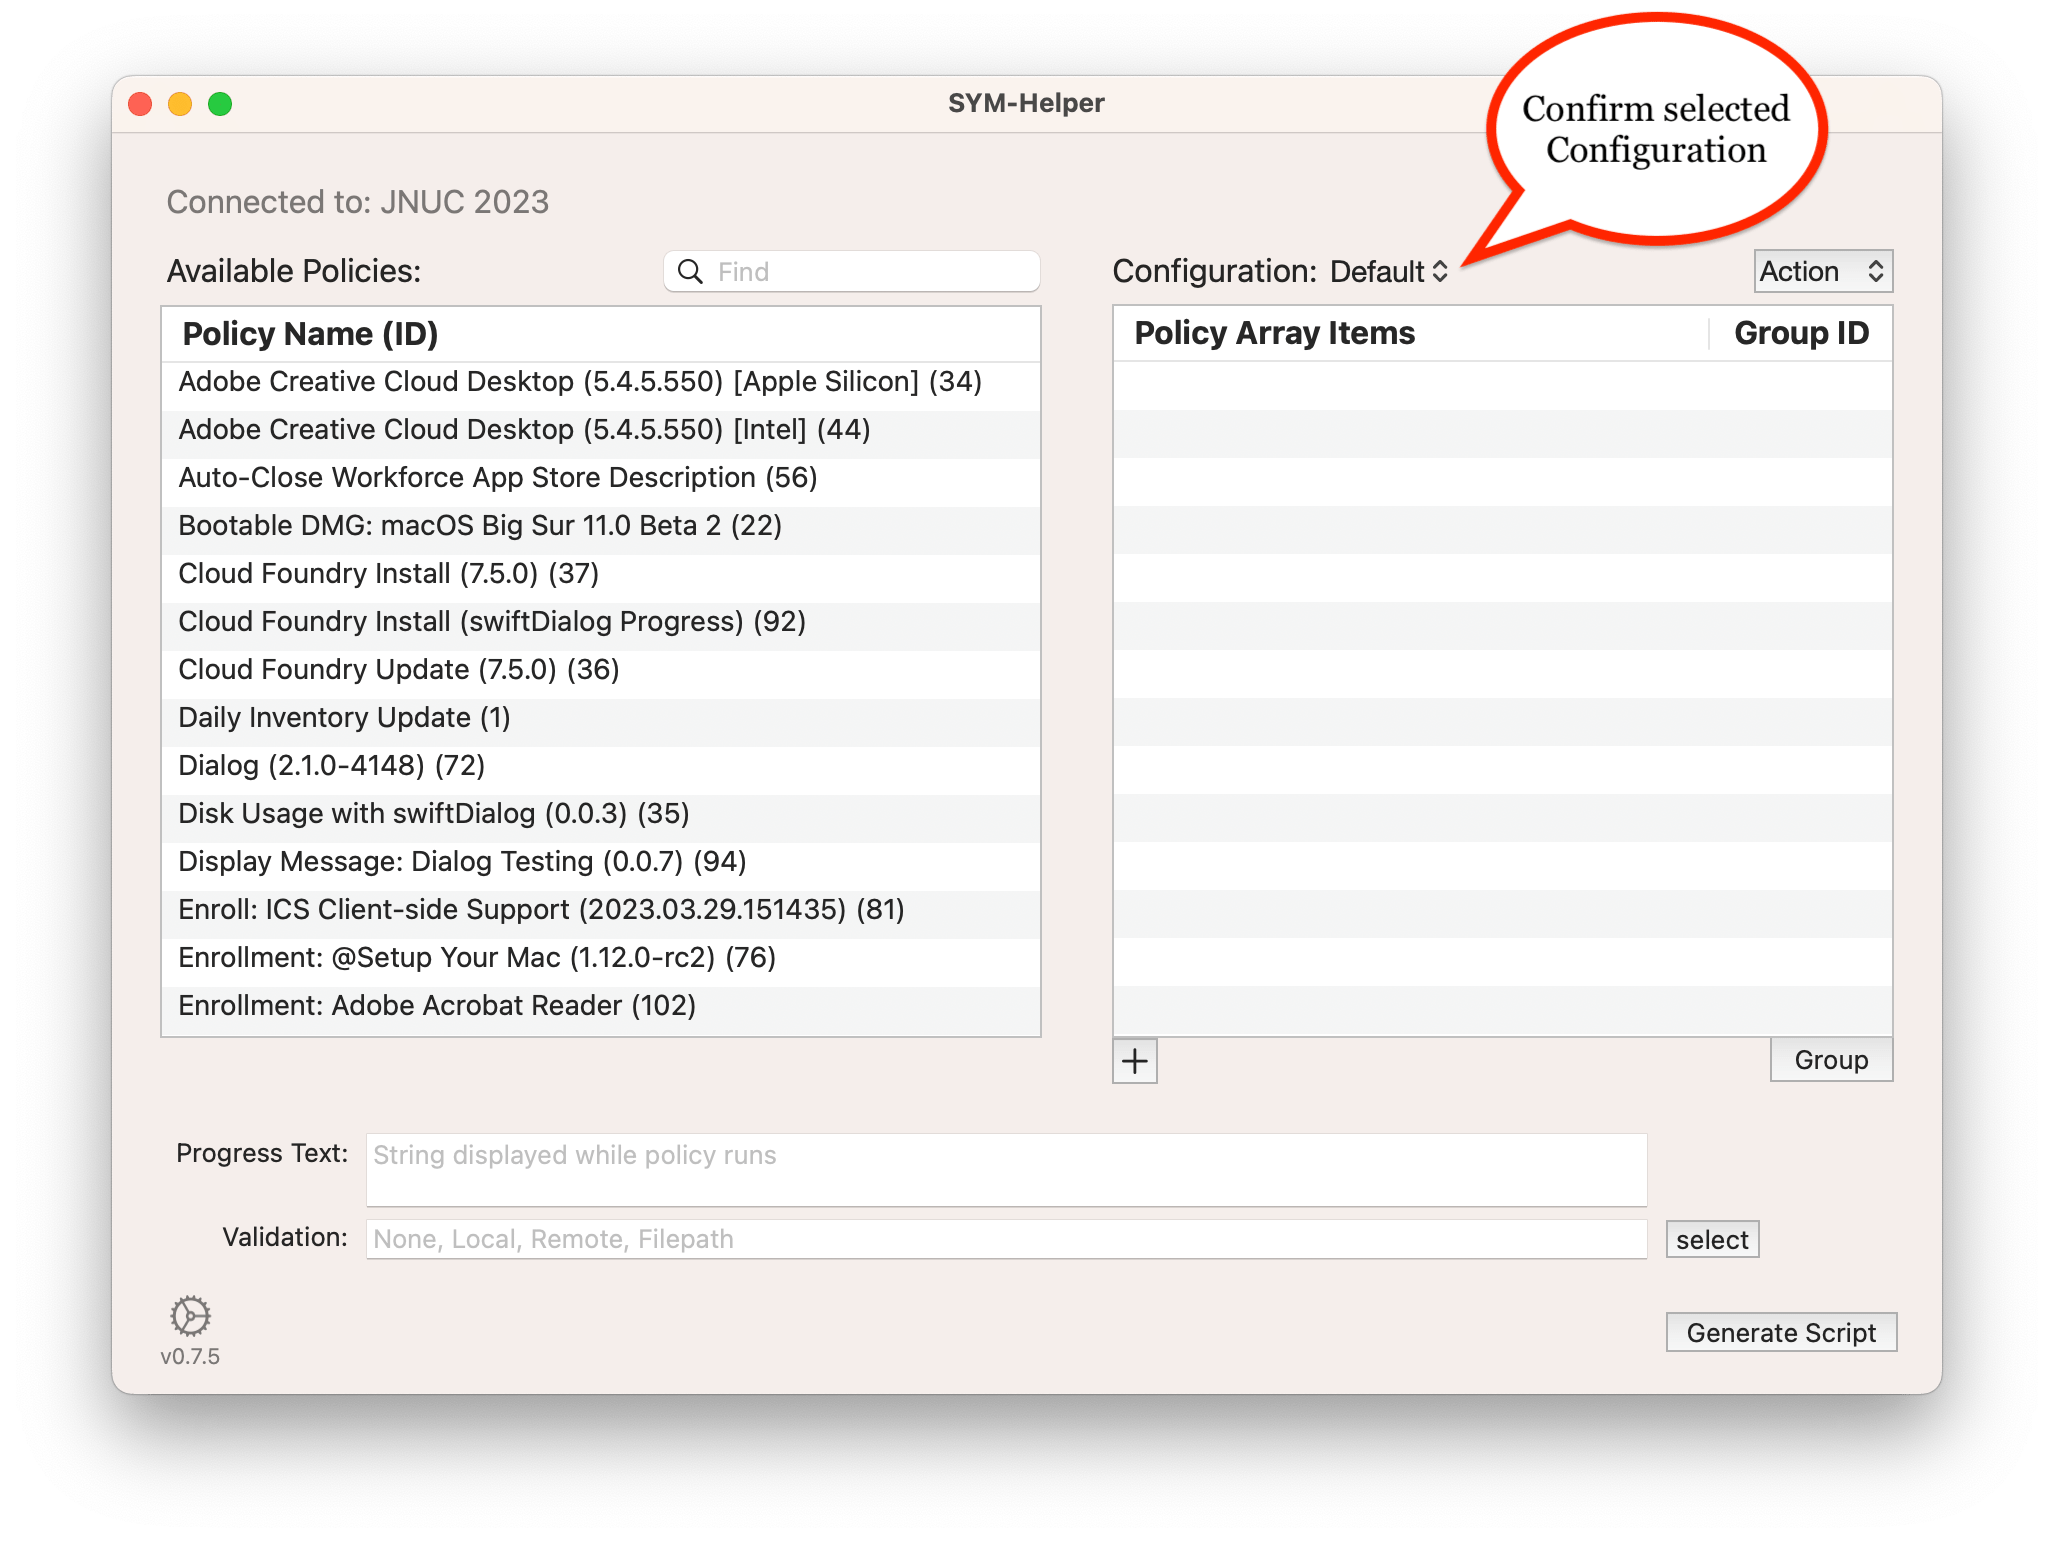Choose Enrollment: Adobe Acrobat Reader policy
This screenshot has height=1542, width=2054.
(x=436, y=1006)
